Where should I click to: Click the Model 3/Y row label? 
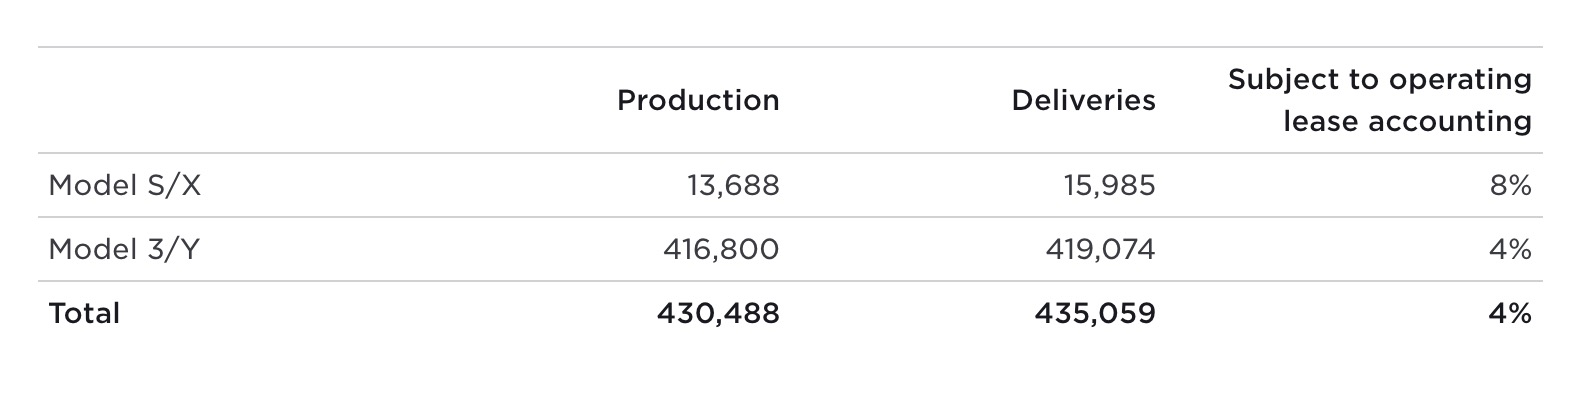click(x=124, y=250)
